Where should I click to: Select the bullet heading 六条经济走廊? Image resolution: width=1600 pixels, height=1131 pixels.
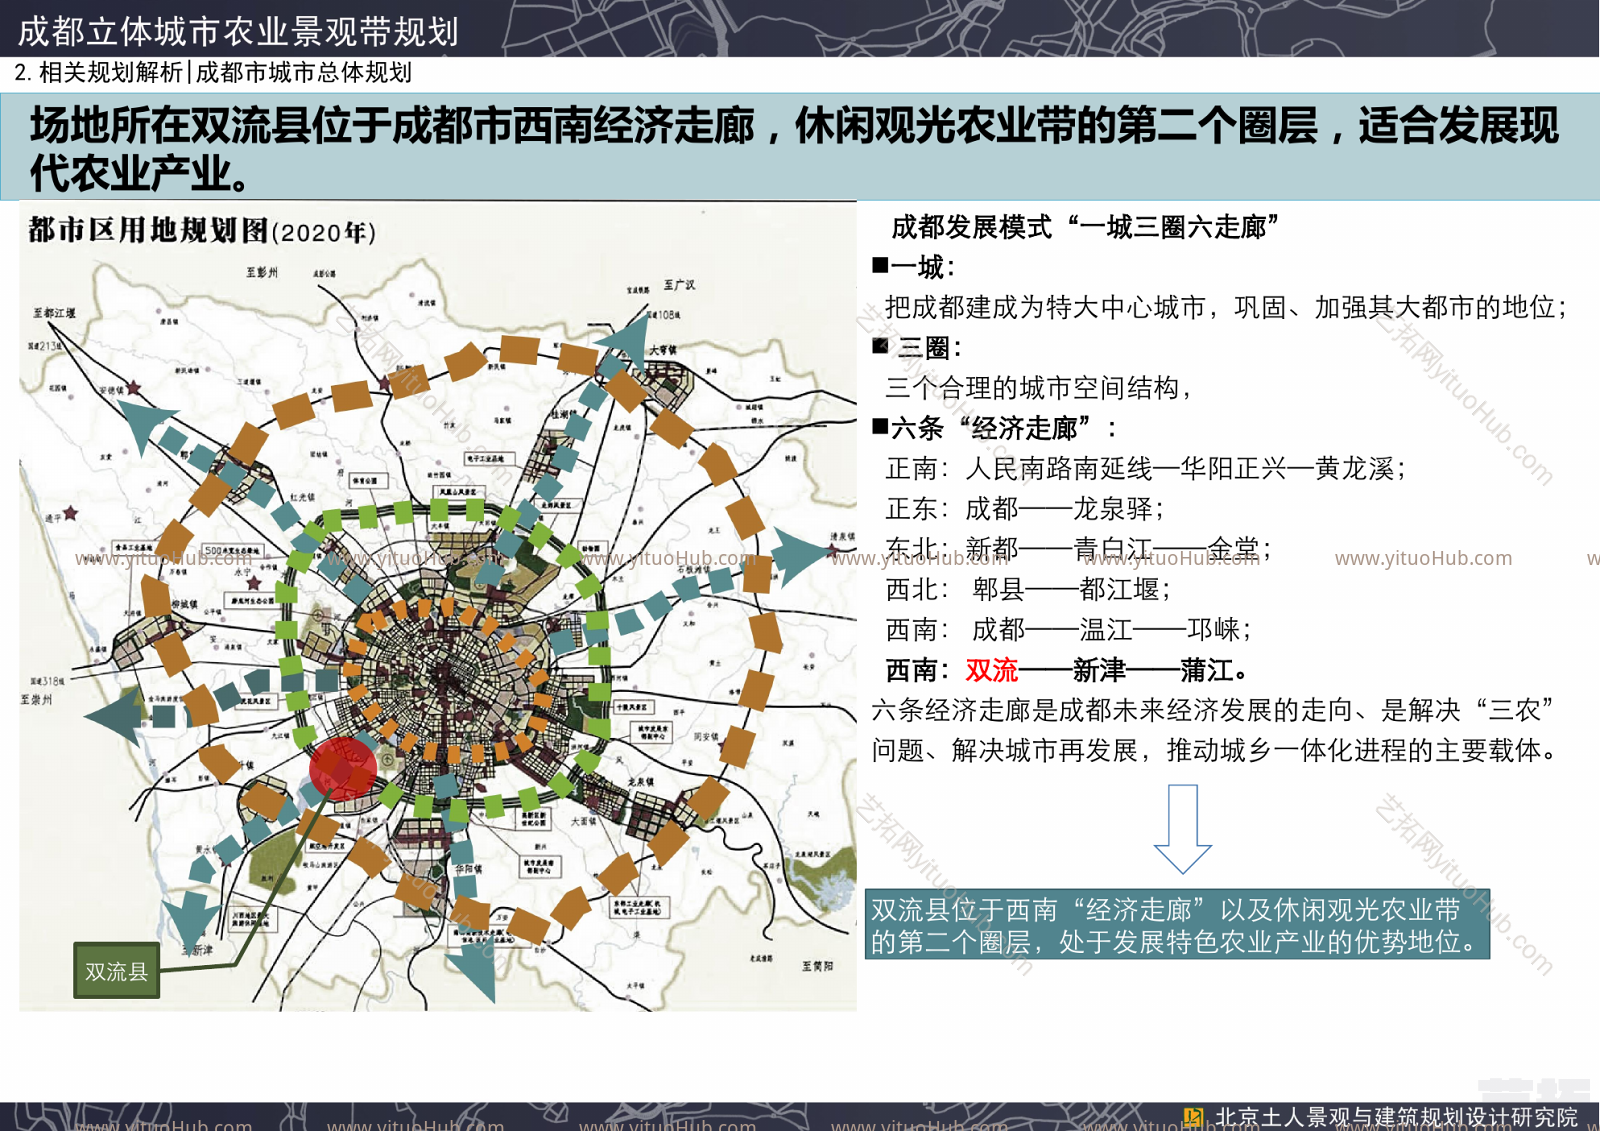[995, 429]
